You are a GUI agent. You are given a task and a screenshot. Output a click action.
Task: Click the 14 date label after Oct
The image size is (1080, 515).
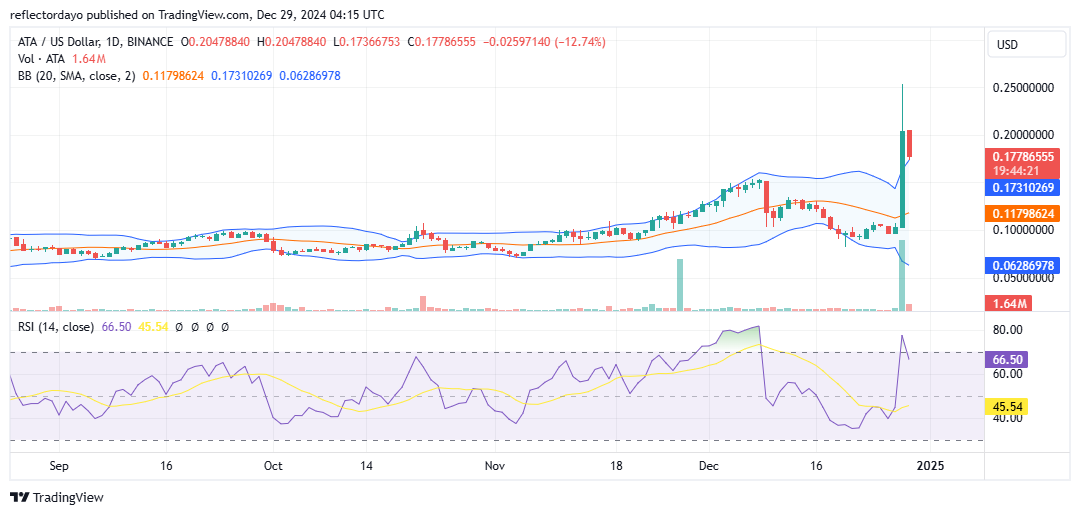(x=366, y=465)
